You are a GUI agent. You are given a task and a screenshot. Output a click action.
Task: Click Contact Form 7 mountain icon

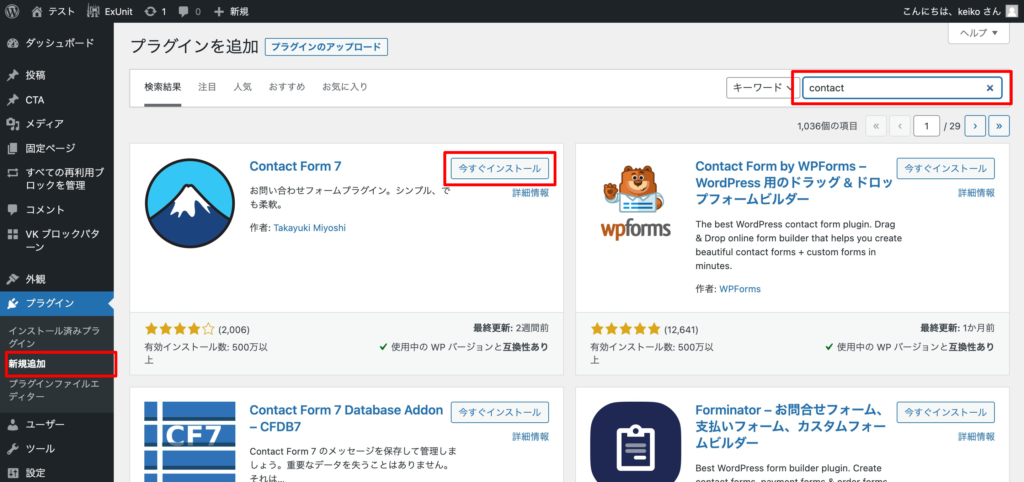tap(189, 203)
